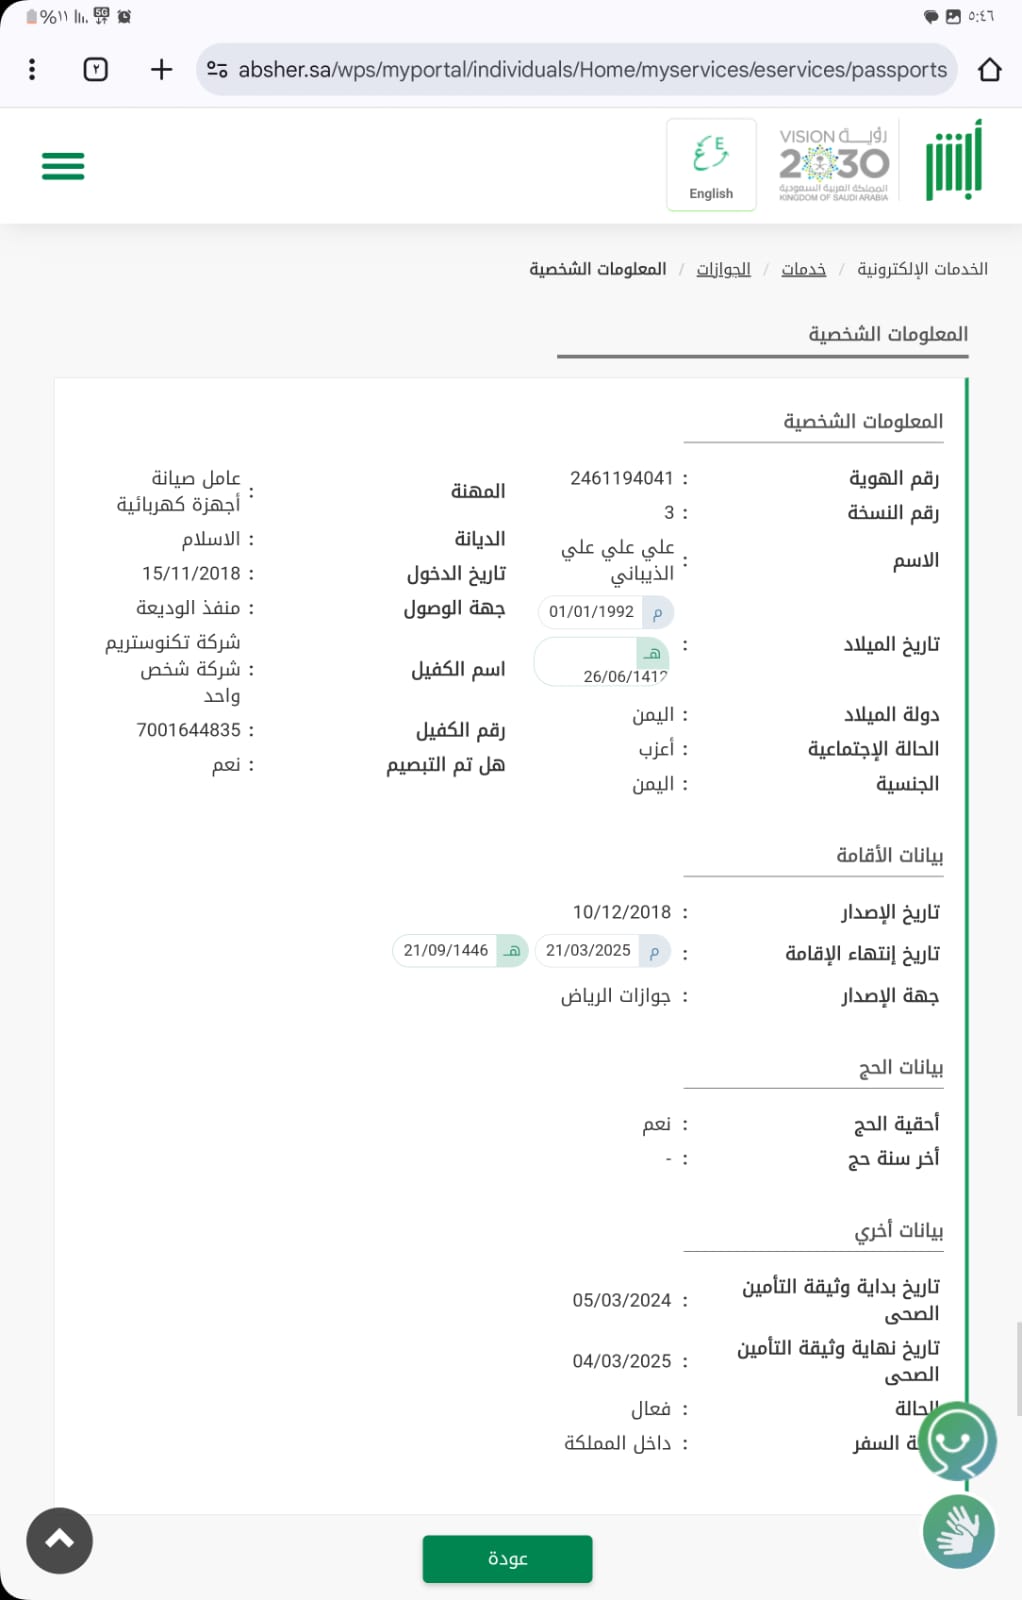Click the site settings icon in address bar
Screen dimensions: 1022x1600
tap(217, 69)
